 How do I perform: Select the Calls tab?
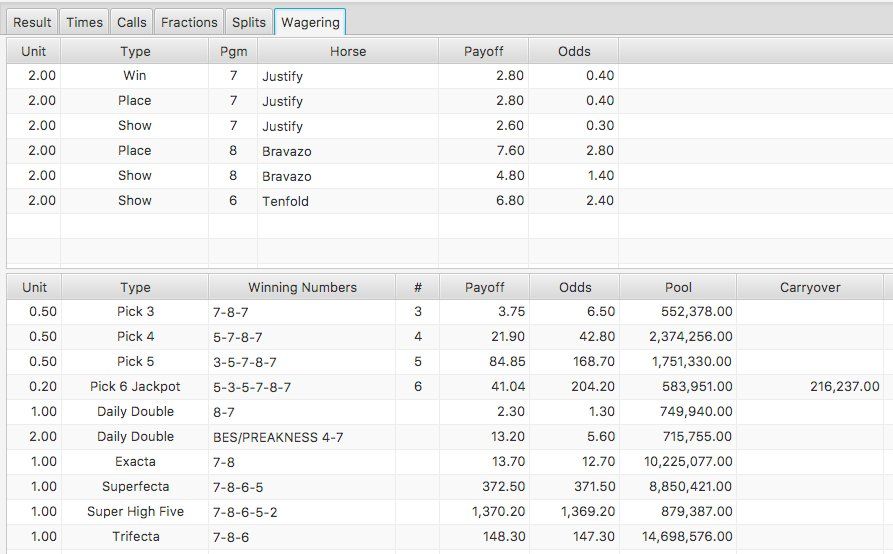[131, 22]
